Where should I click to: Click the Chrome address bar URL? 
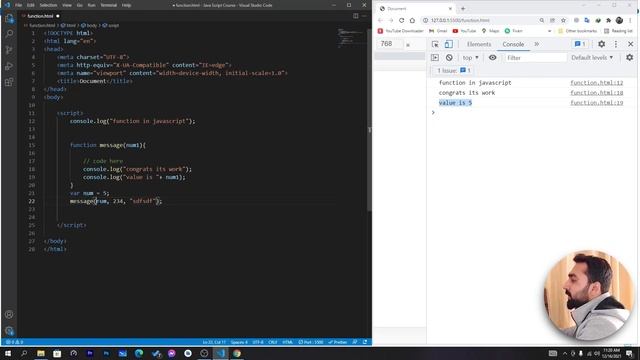click(460, 20)
